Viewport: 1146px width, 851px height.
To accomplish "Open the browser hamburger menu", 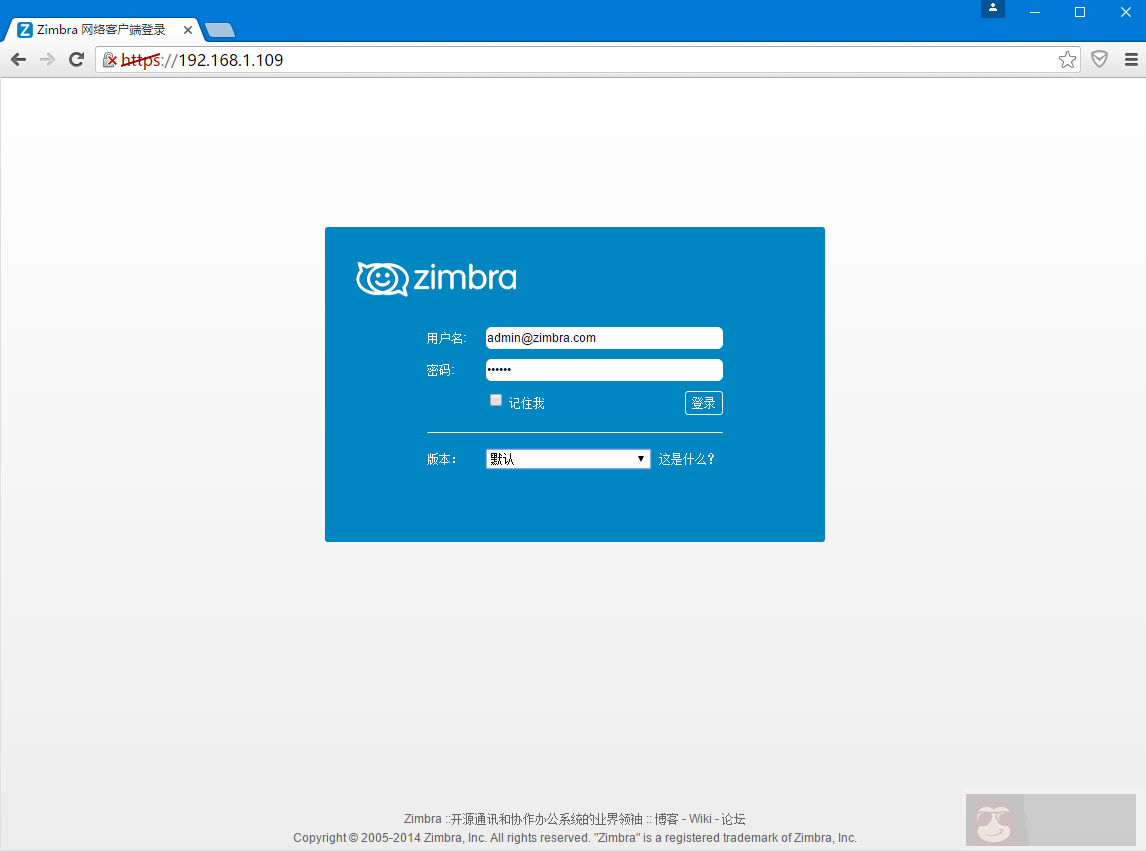I will [1131, 59].
